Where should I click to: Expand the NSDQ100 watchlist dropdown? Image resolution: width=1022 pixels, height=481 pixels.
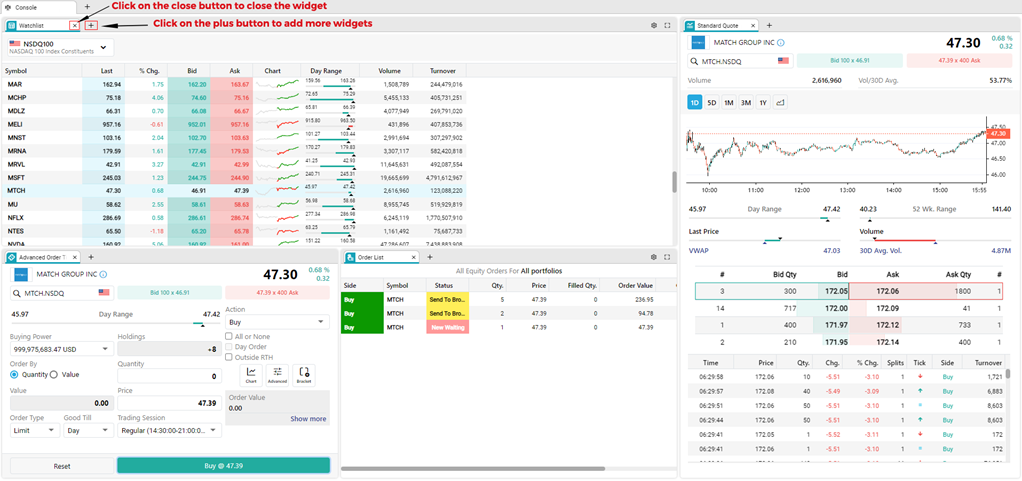(105, 46)
